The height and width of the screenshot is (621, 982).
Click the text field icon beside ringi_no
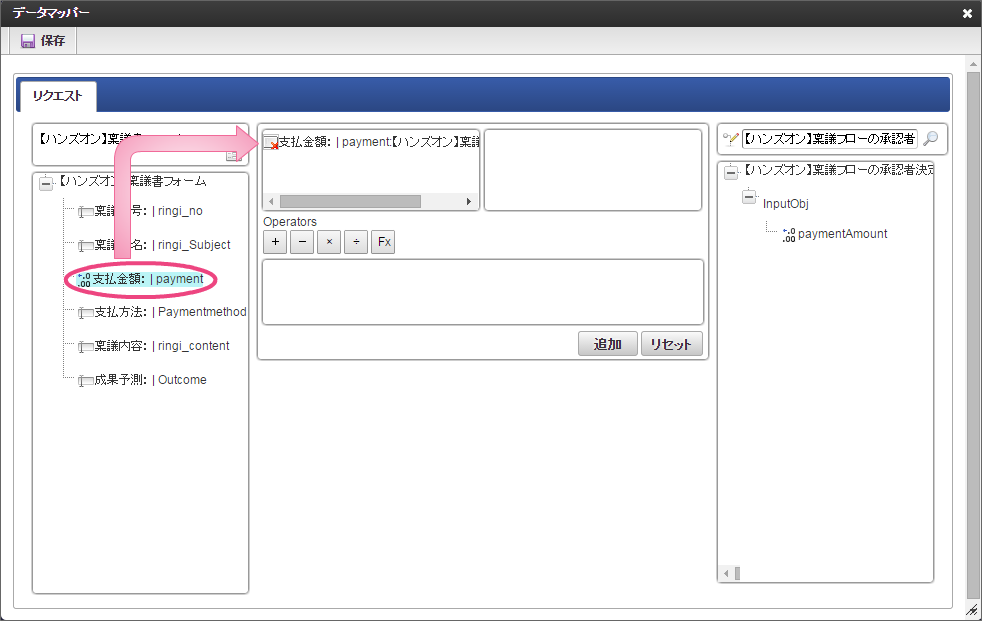(x=86, y=212)
